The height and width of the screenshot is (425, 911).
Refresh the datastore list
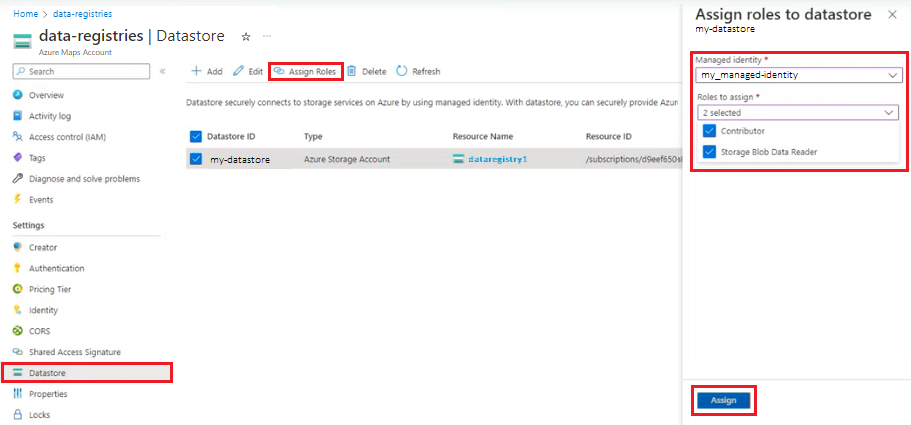(418, 71)
